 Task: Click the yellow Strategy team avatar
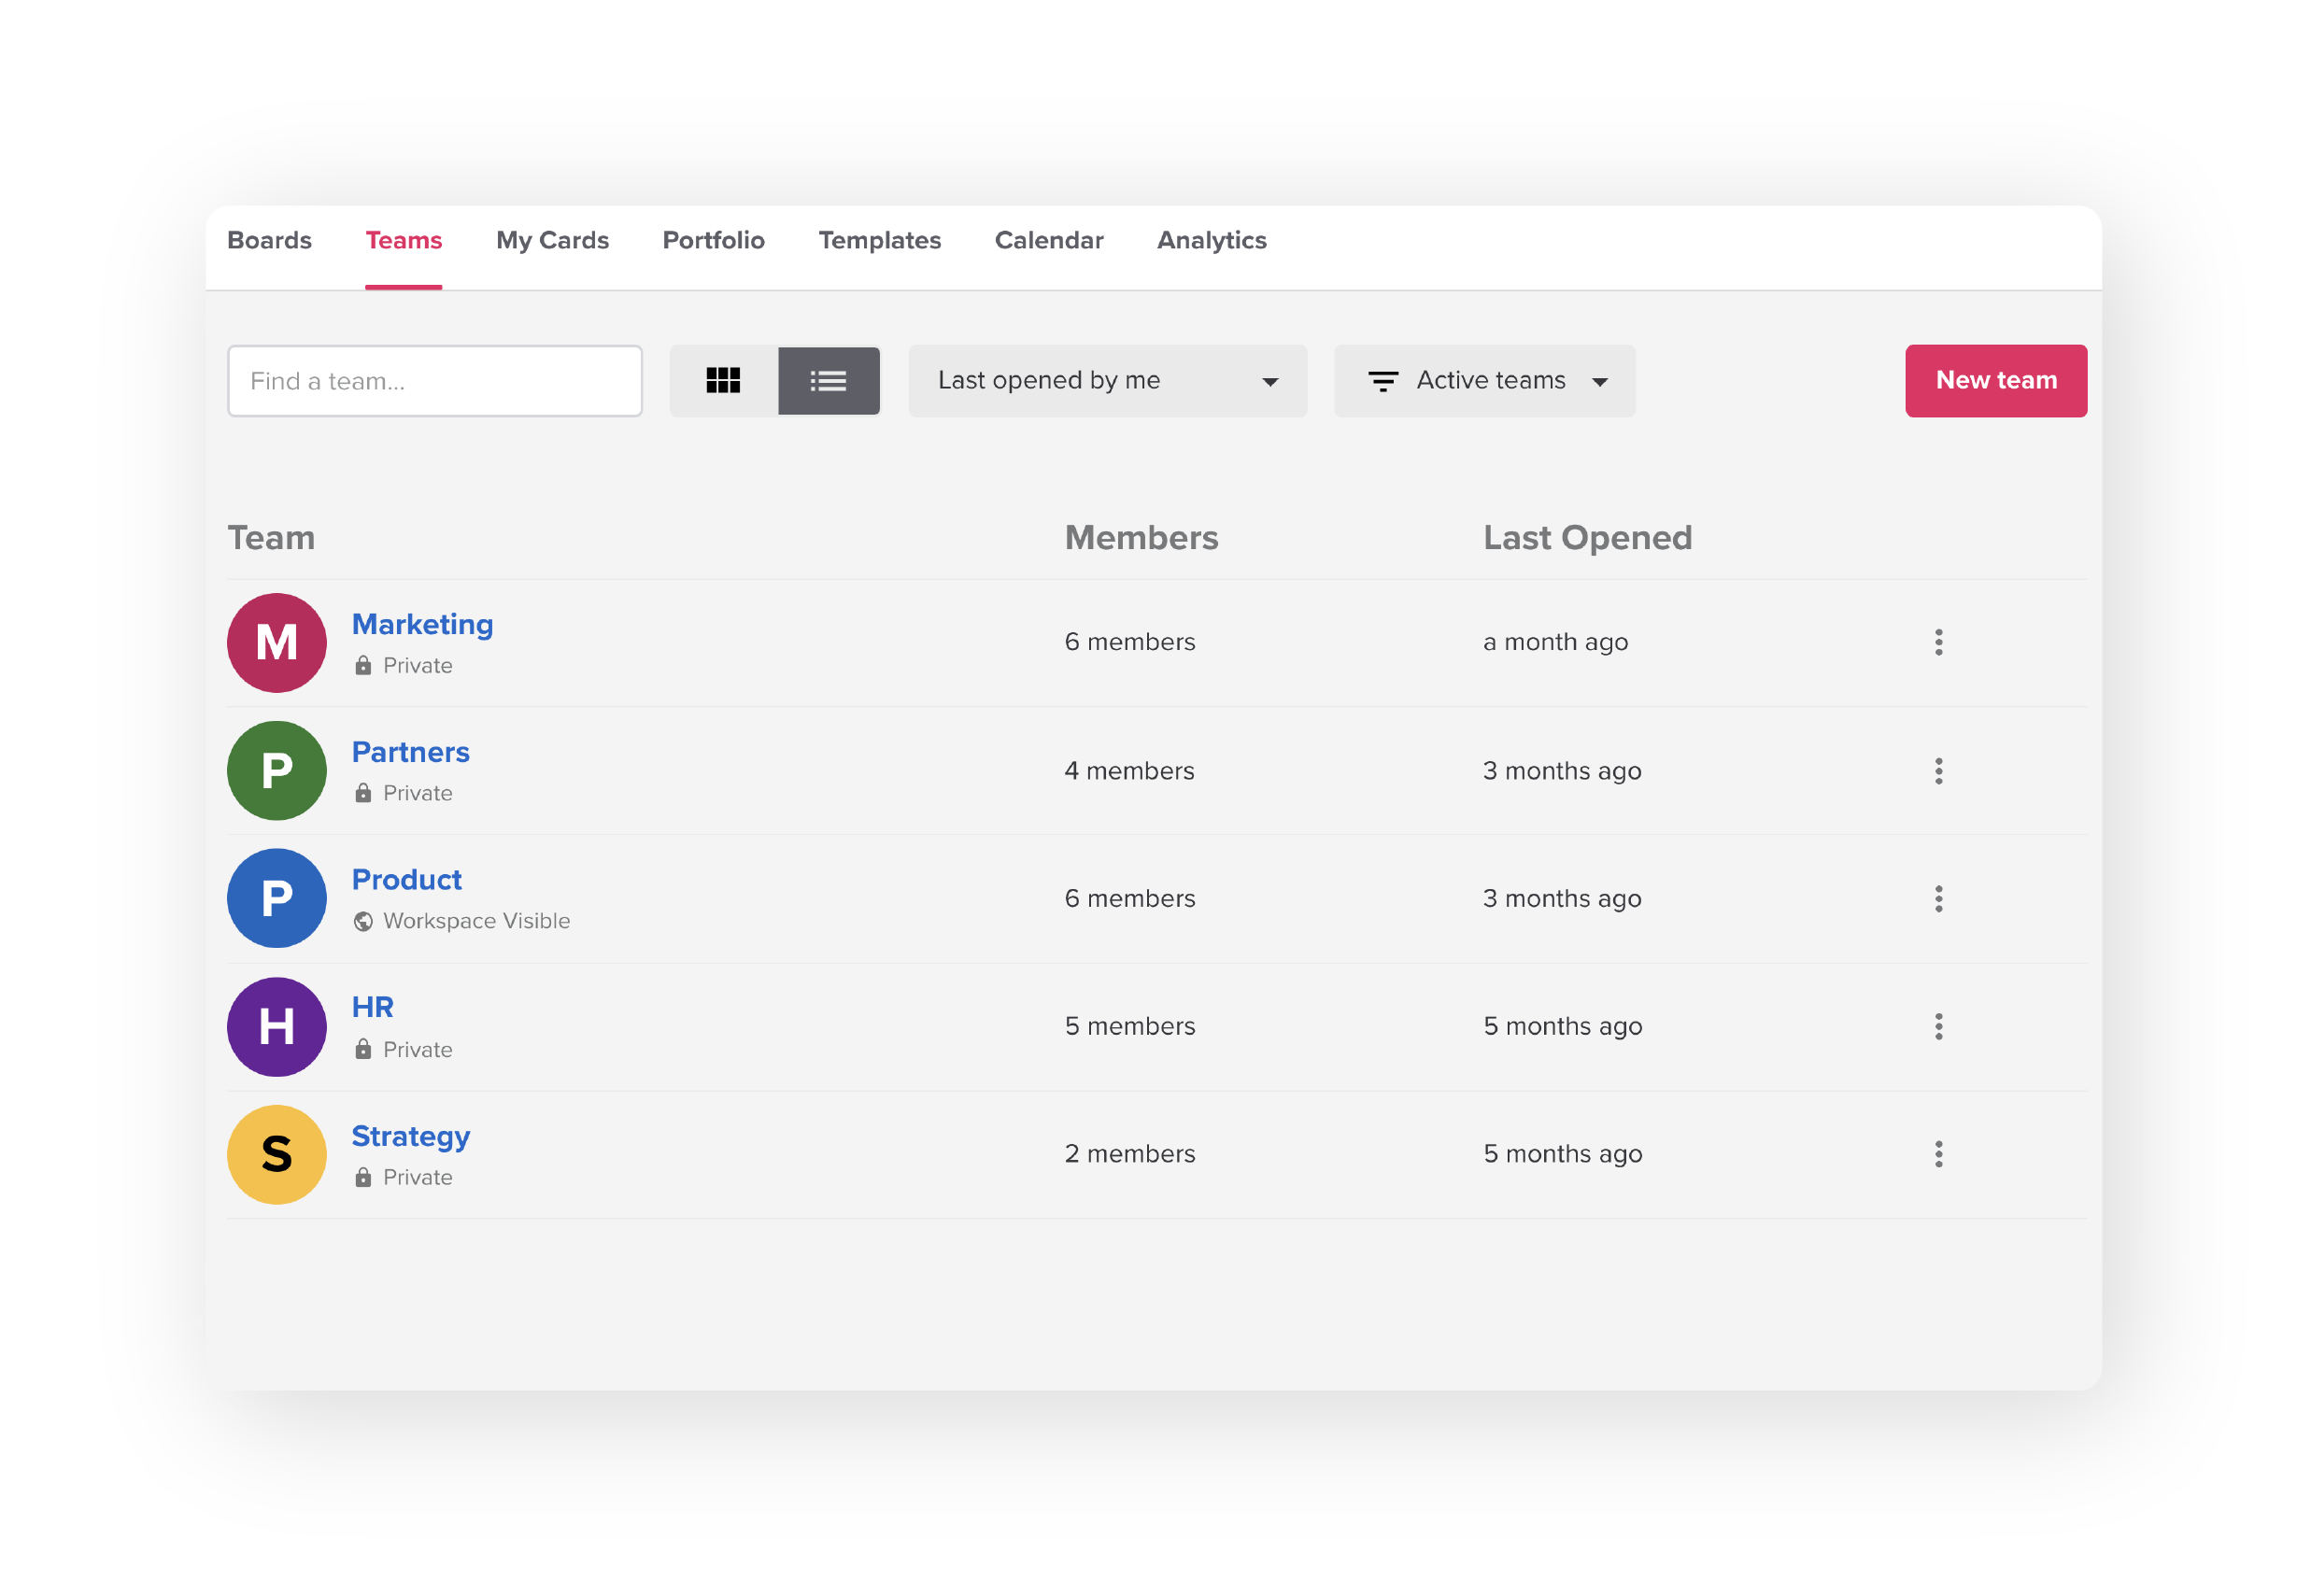click(277, 1153)
